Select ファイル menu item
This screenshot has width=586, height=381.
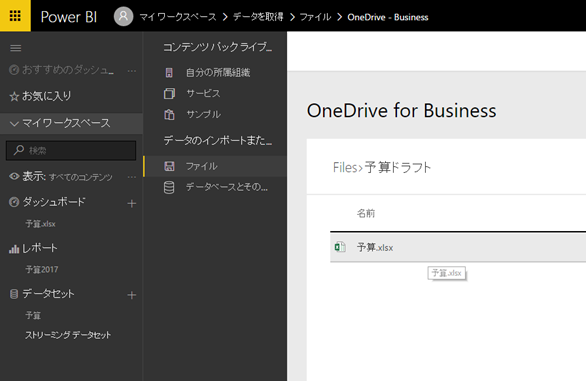click(215, 166)
